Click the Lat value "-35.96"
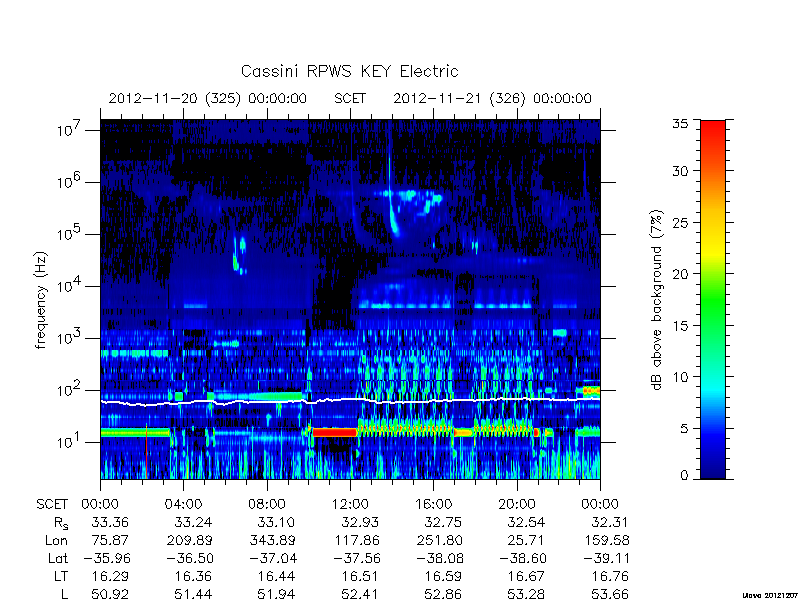 (x=106, y=559)
